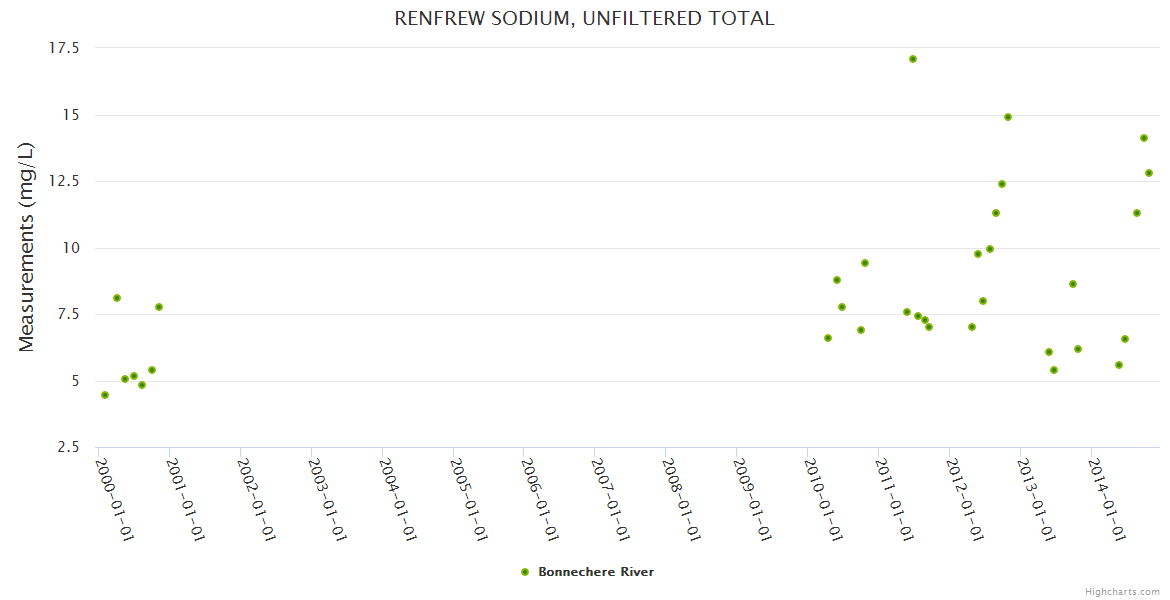Click the 2012 data point near 12.4 mg/L
Viewport: 1170px width, 600px height.
click(x=1002, y=184)
